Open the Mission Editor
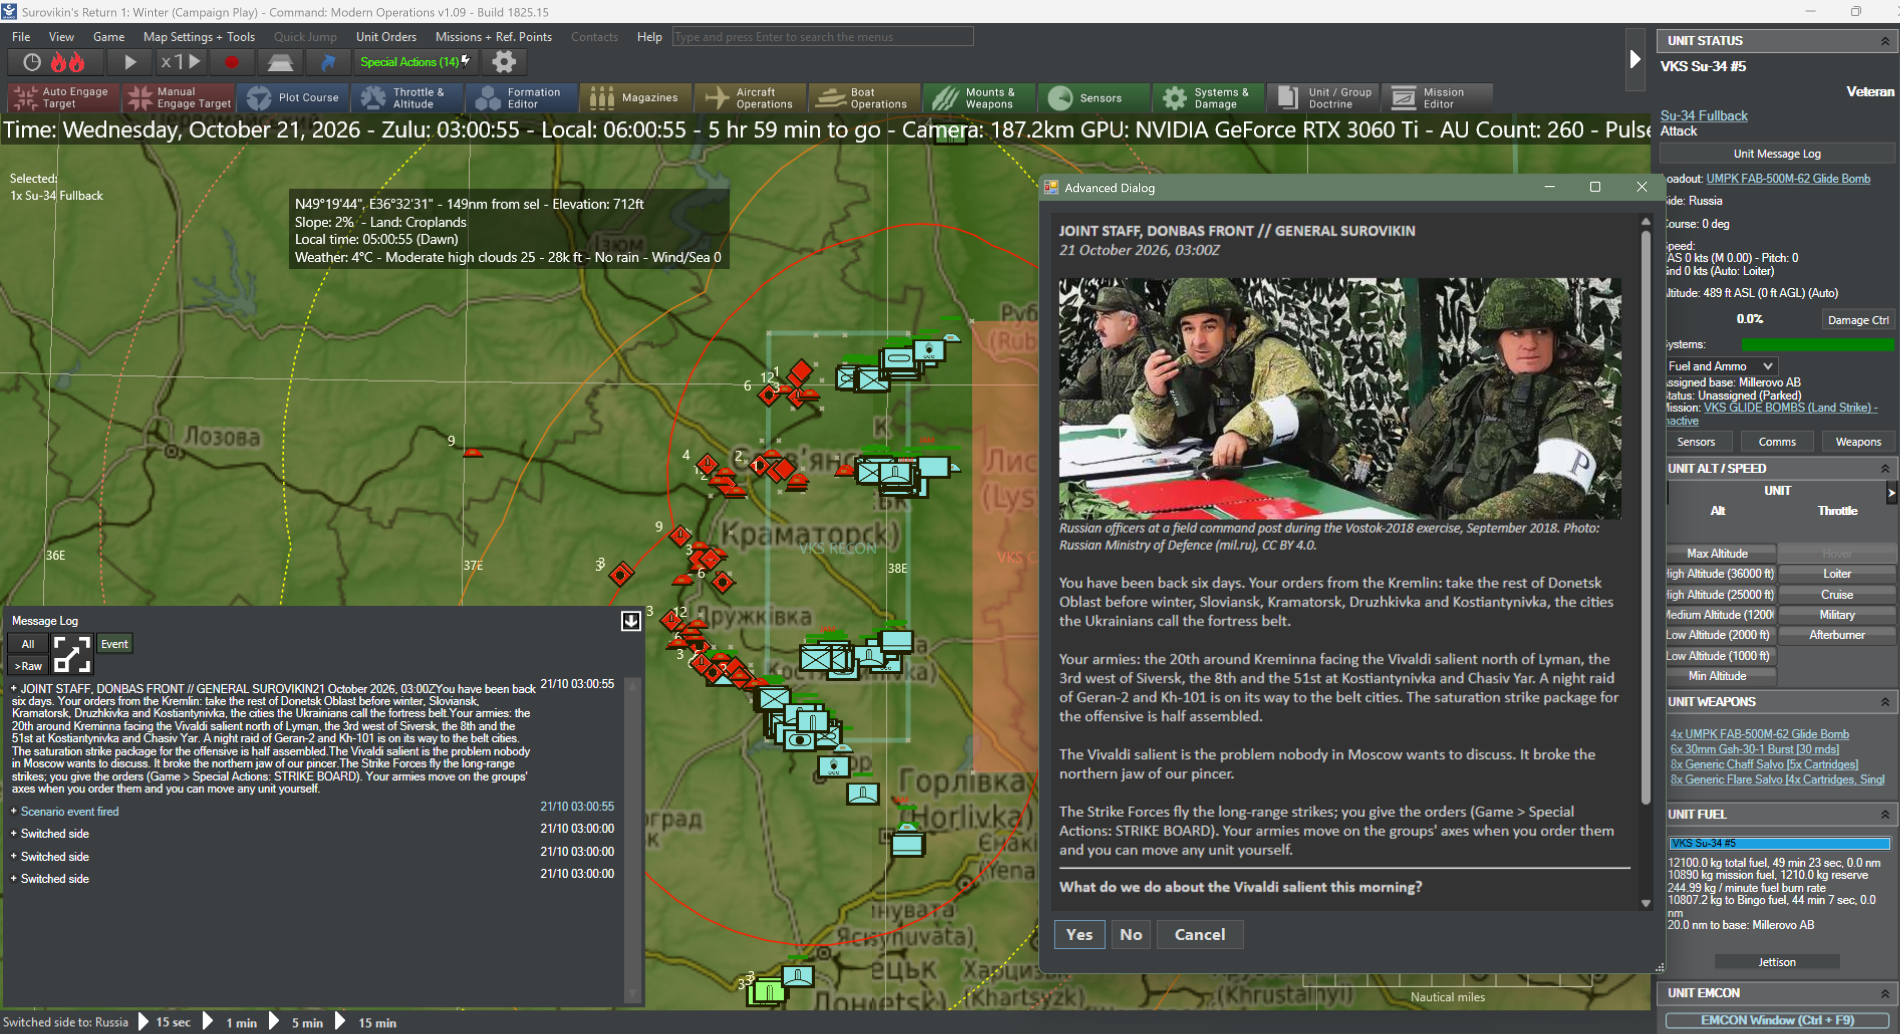The width and height of the screenshot is (1900, 1034). click(1438, 98)
